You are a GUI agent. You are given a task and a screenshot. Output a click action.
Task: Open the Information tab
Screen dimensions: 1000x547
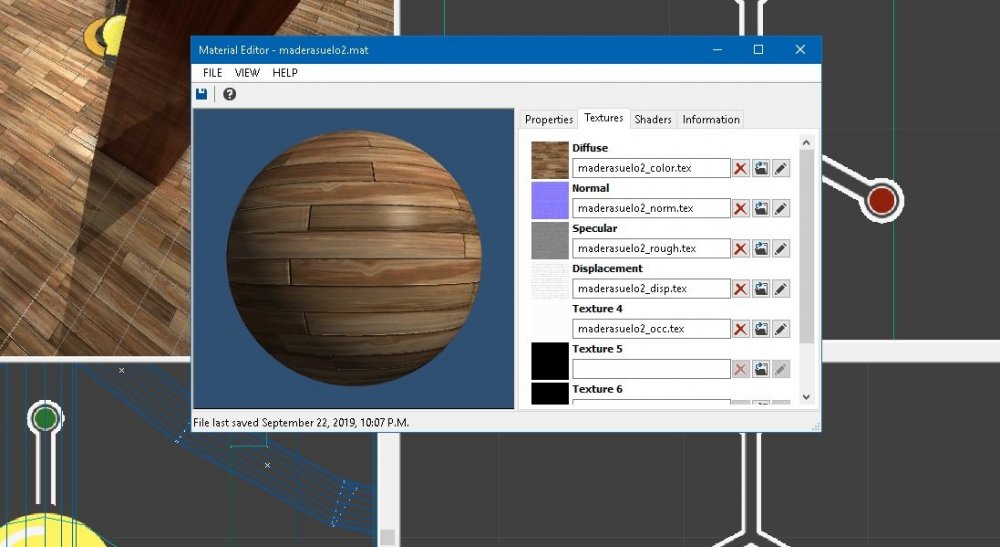pyautogui.click(x=711, y=119)
